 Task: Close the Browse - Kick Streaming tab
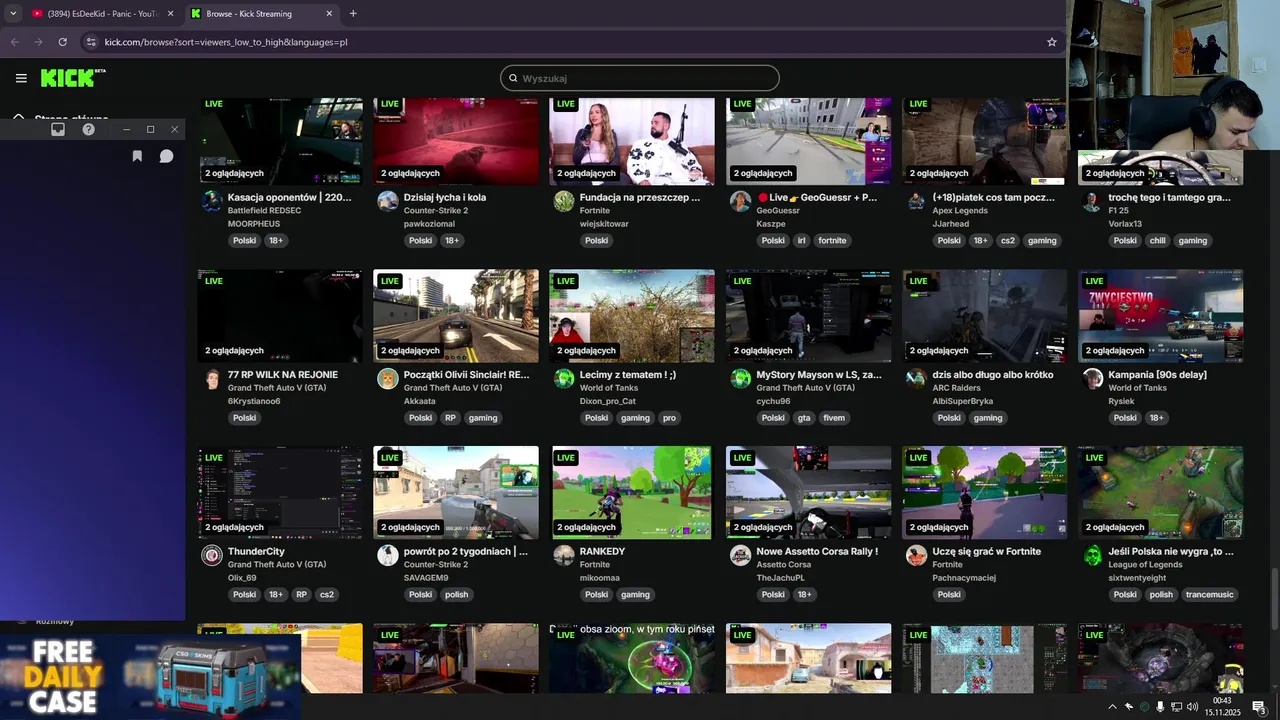(329, 14)
